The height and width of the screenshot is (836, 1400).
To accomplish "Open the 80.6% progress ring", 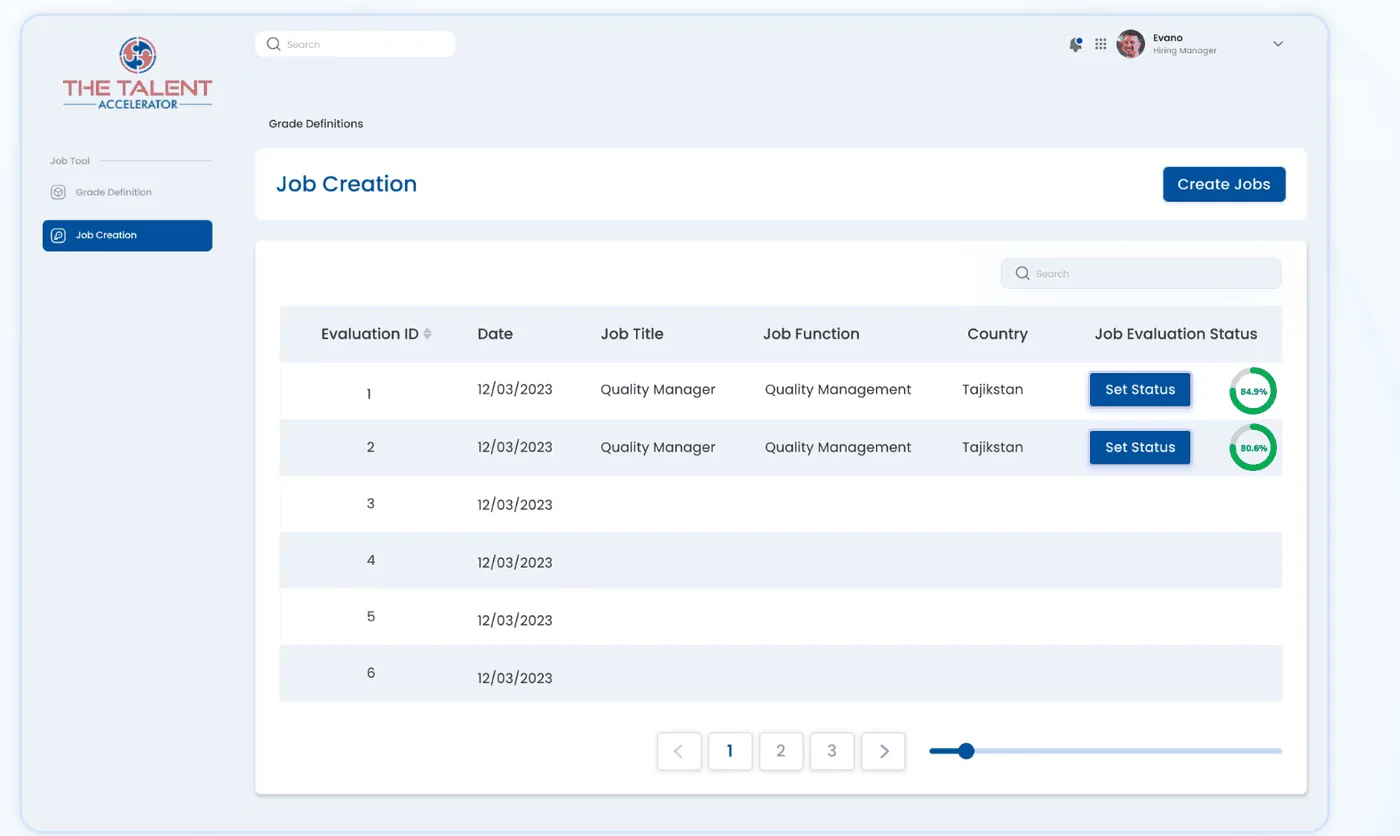I will pyautogui.click(x=1253, y=448).
